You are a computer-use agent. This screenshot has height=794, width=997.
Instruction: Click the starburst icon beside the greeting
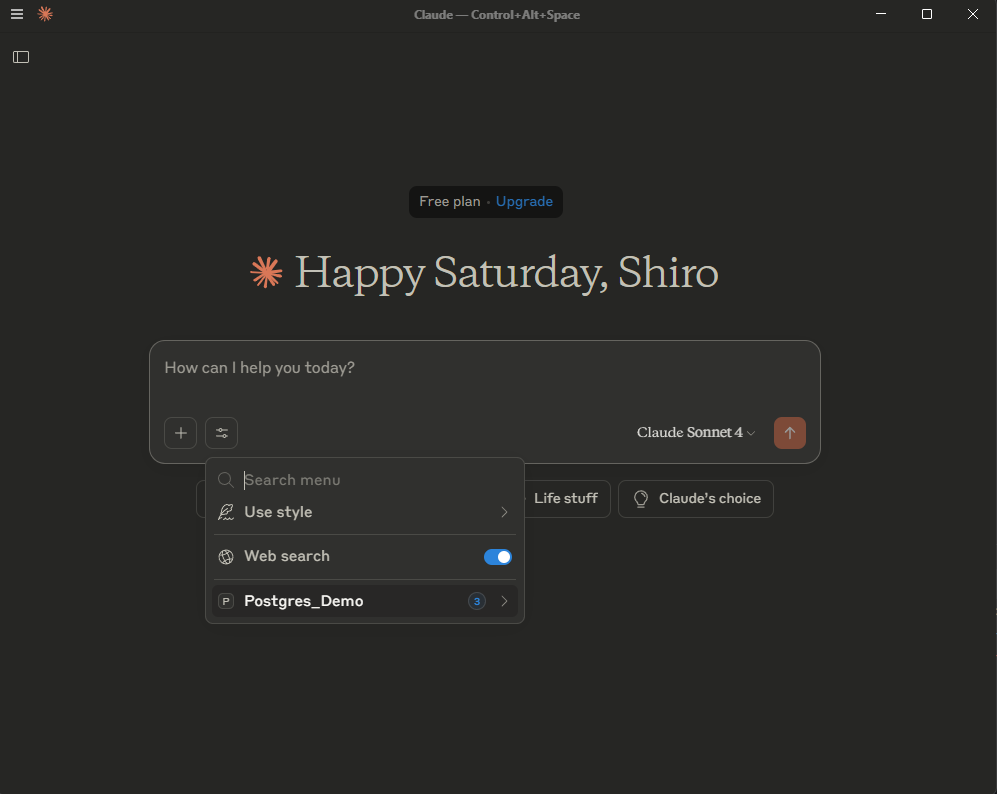tap(266, 272)
